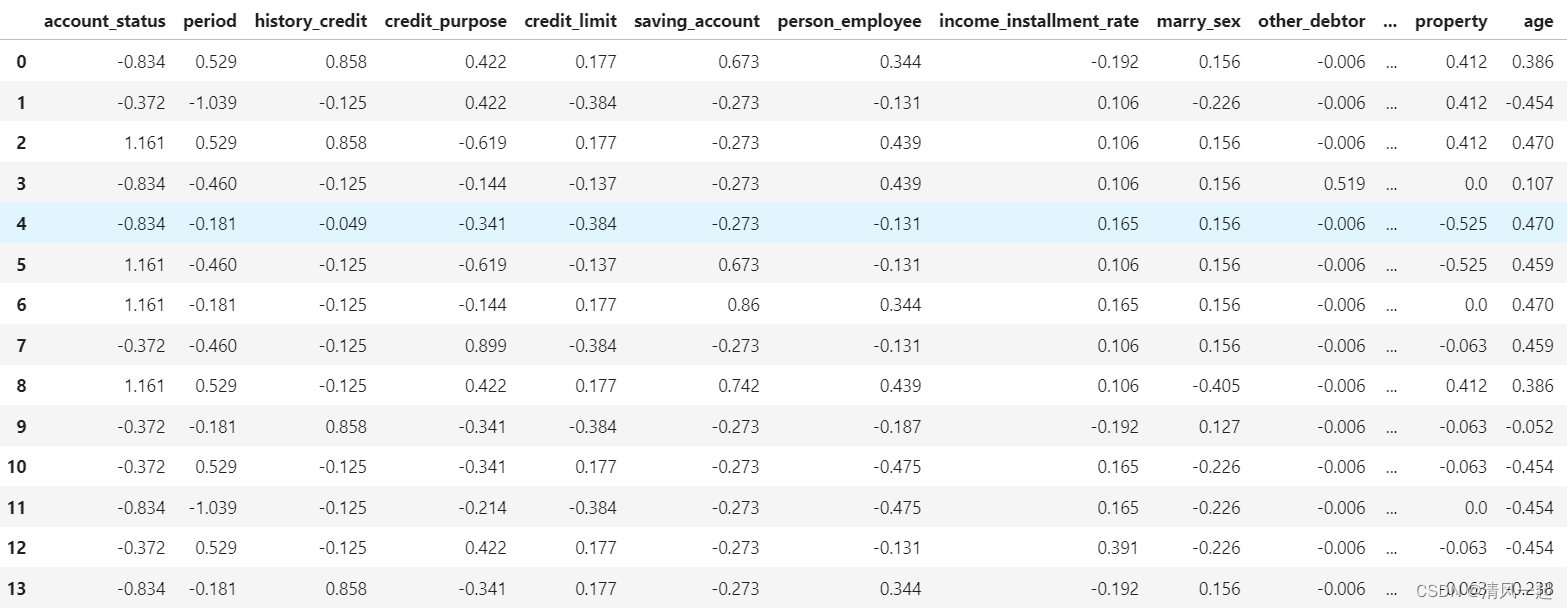The width and height of the screenshot is (1567, 609).
Task: Click person_employee value -0.187 in row 9
Action: pos(897,427)
